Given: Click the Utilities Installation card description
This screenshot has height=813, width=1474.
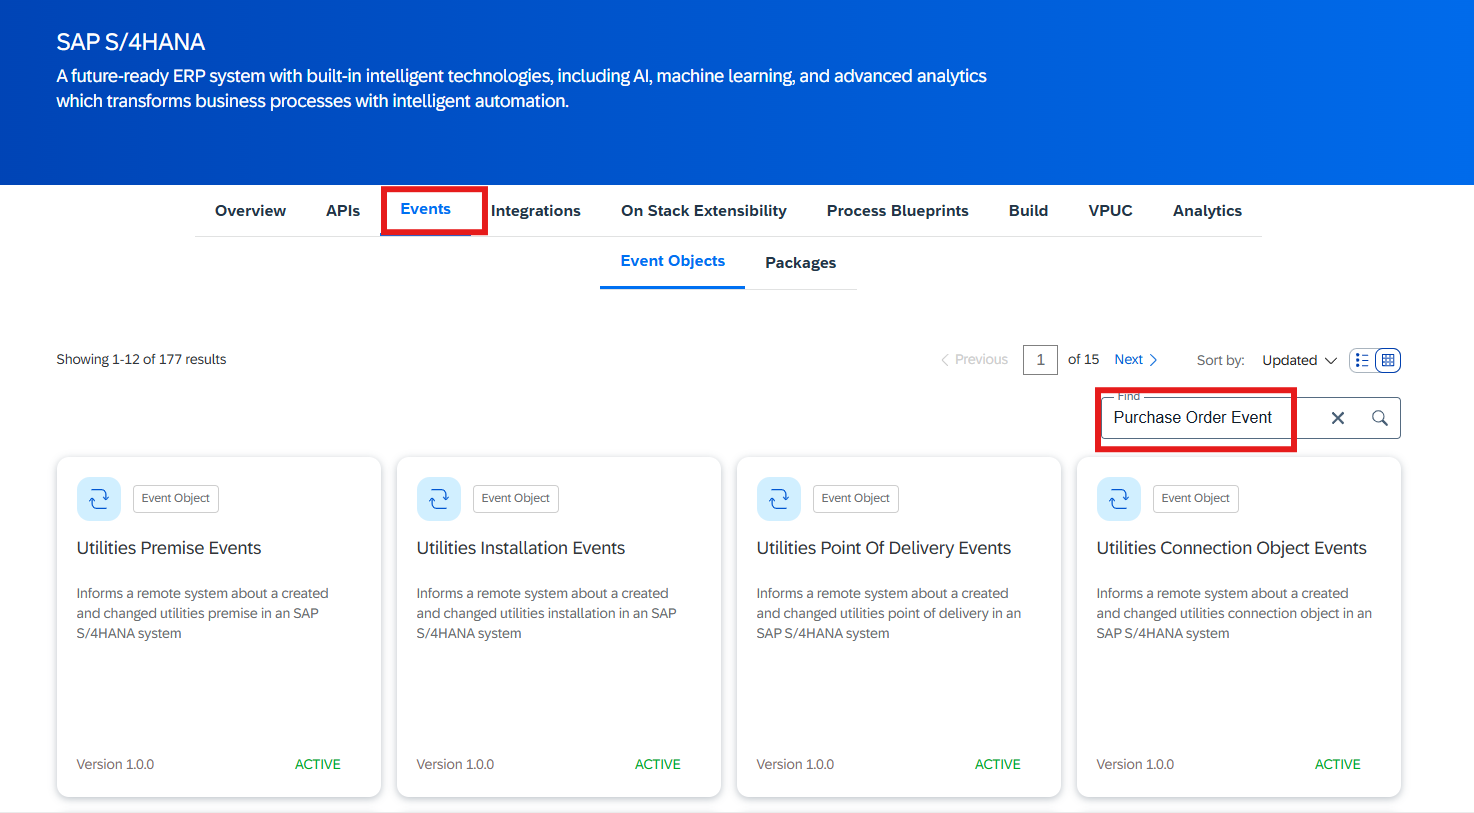Looking at the screenshot, I should coord(547,613).
